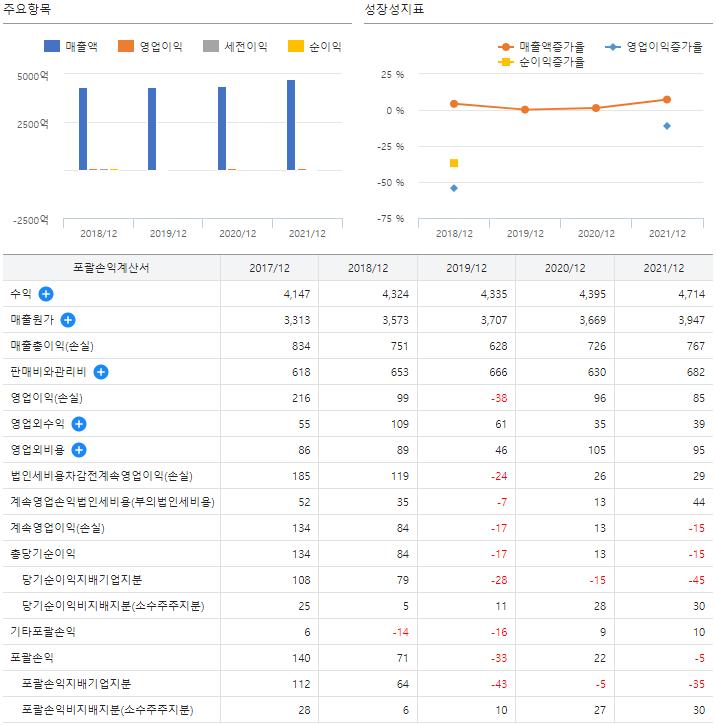Click 2018/12 매출액증가율 orange data point
The image size is (716, 725).
[454, 104]
